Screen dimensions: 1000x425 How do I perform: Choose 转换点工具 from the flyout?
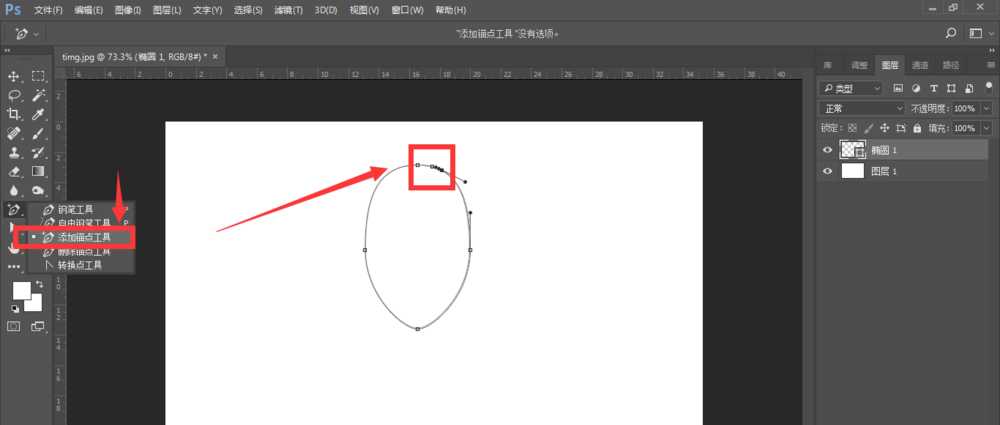80,265
